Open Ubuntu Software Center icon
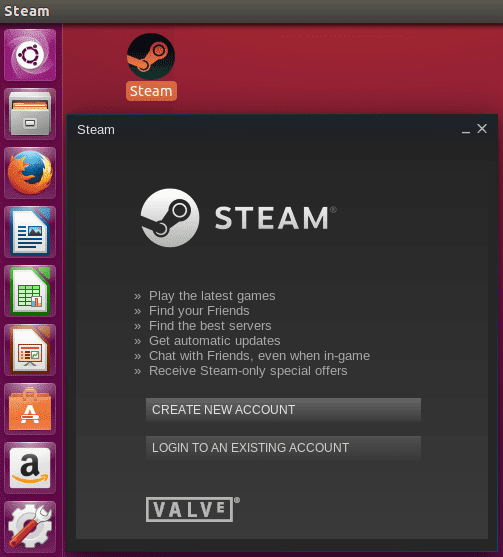The height and width of the screenshot is (557, 503). (x=30, y=409)
